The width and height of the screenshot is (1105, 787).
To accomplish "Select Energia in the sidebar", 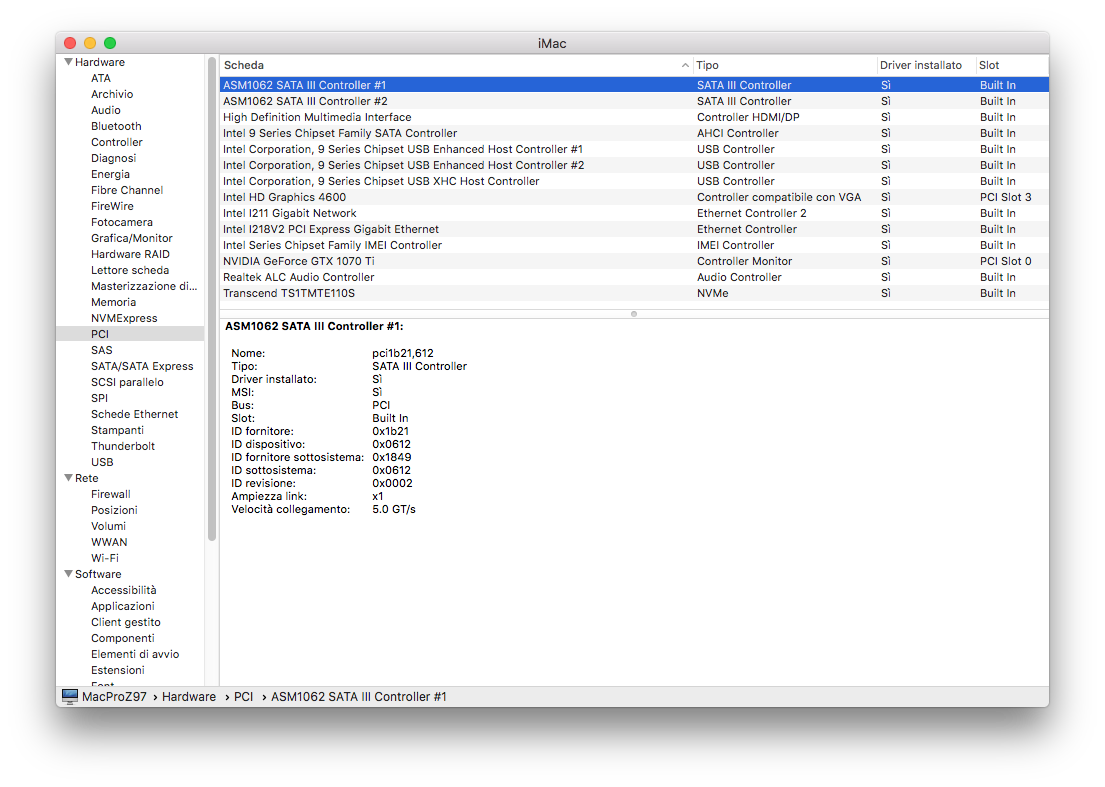I will point(110,174).
